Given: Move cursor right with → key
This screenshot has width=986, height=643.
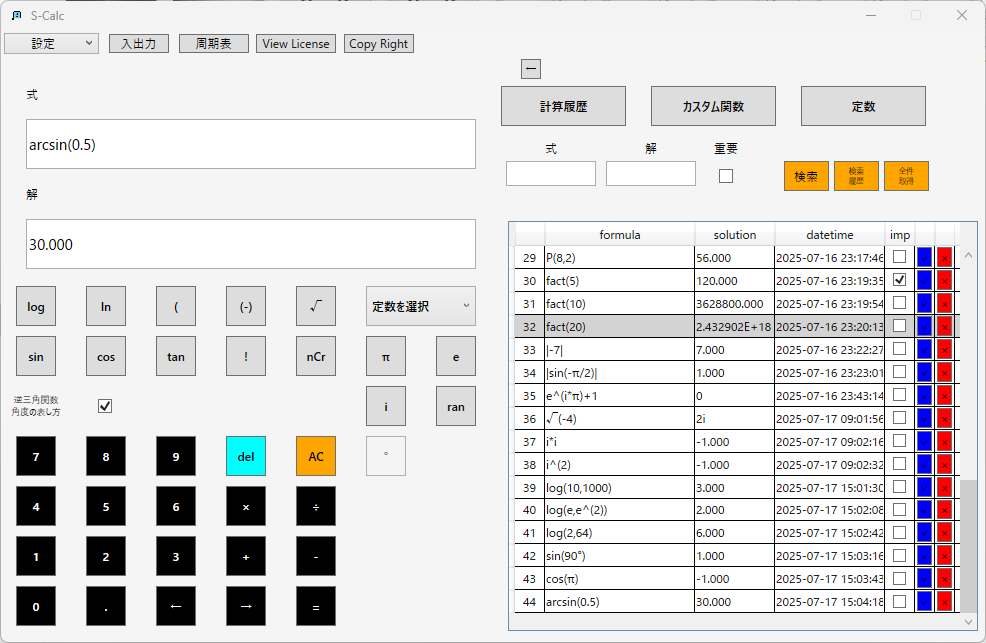Looking at the screenshot, I should coord(246,606).
